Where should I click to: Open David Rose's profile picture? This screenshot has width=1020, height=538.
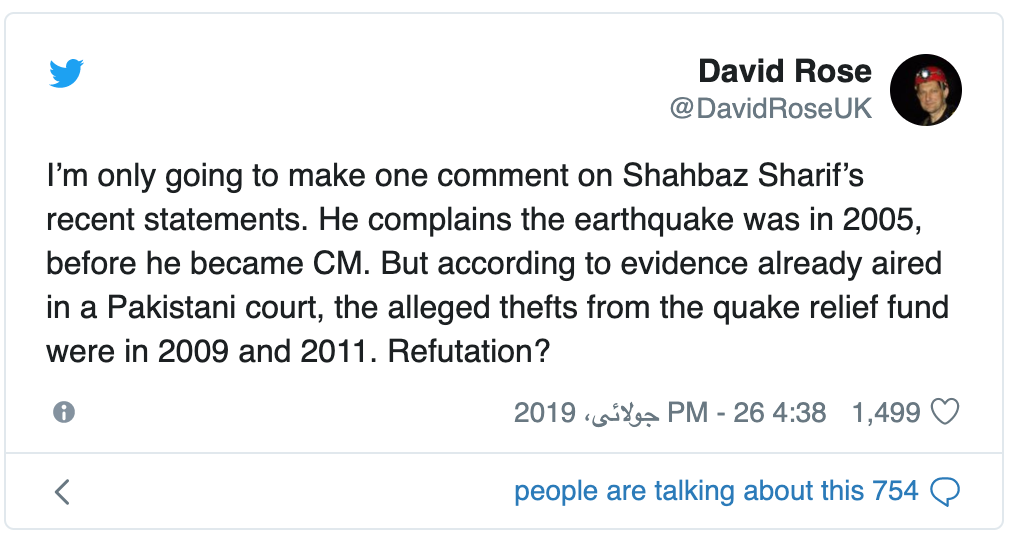926,90
